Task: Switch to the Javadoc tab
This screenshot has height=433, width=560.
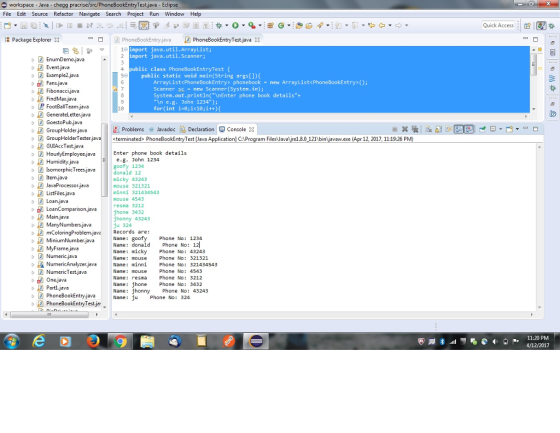Action: (162, 129)
